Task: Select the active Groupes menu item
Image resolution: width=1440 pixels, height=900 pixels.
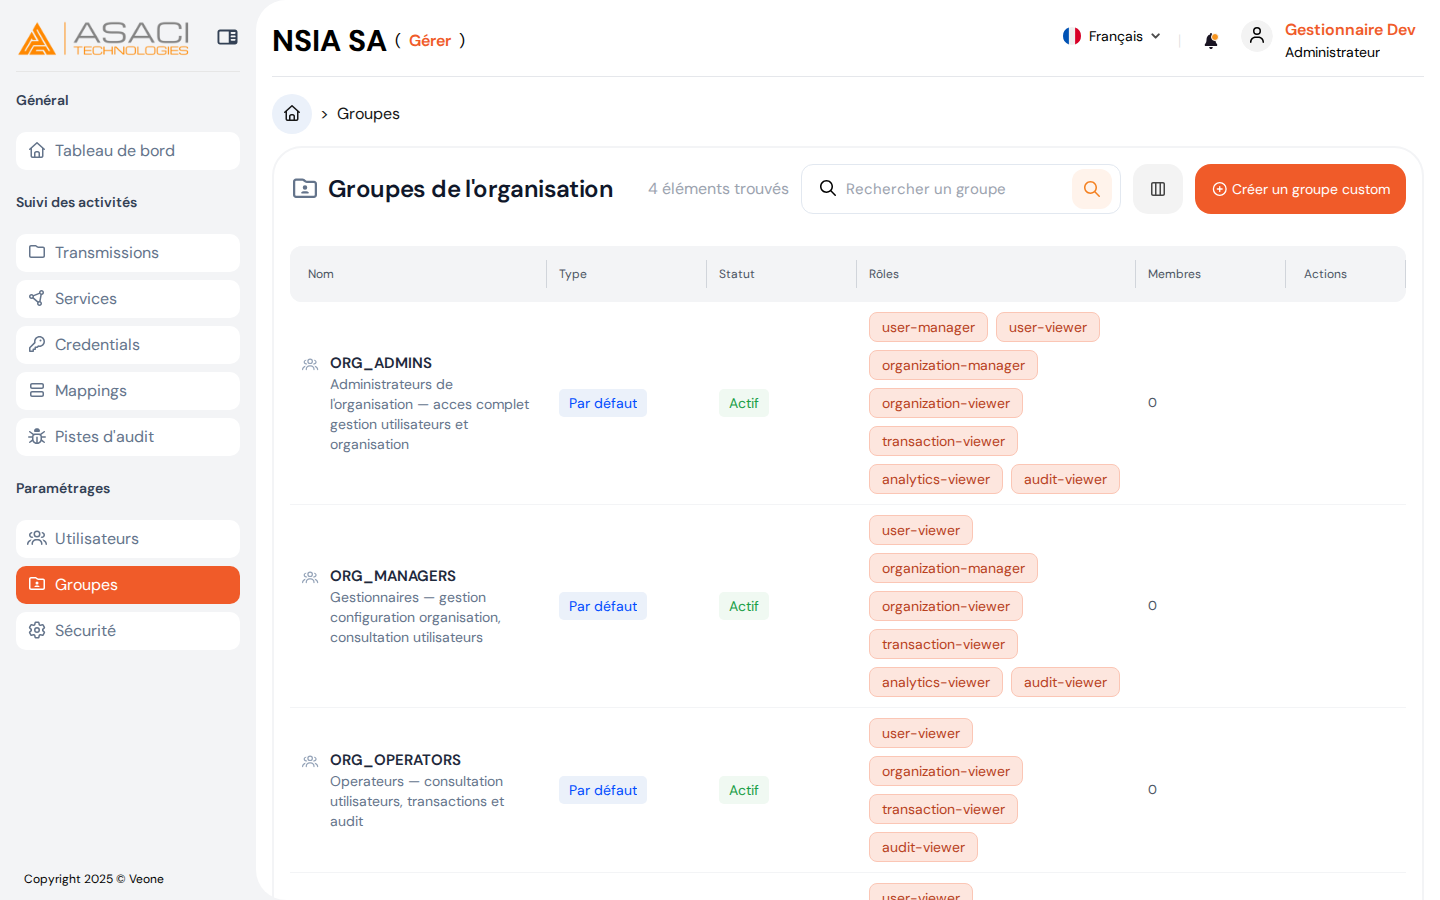Action: 128,585
